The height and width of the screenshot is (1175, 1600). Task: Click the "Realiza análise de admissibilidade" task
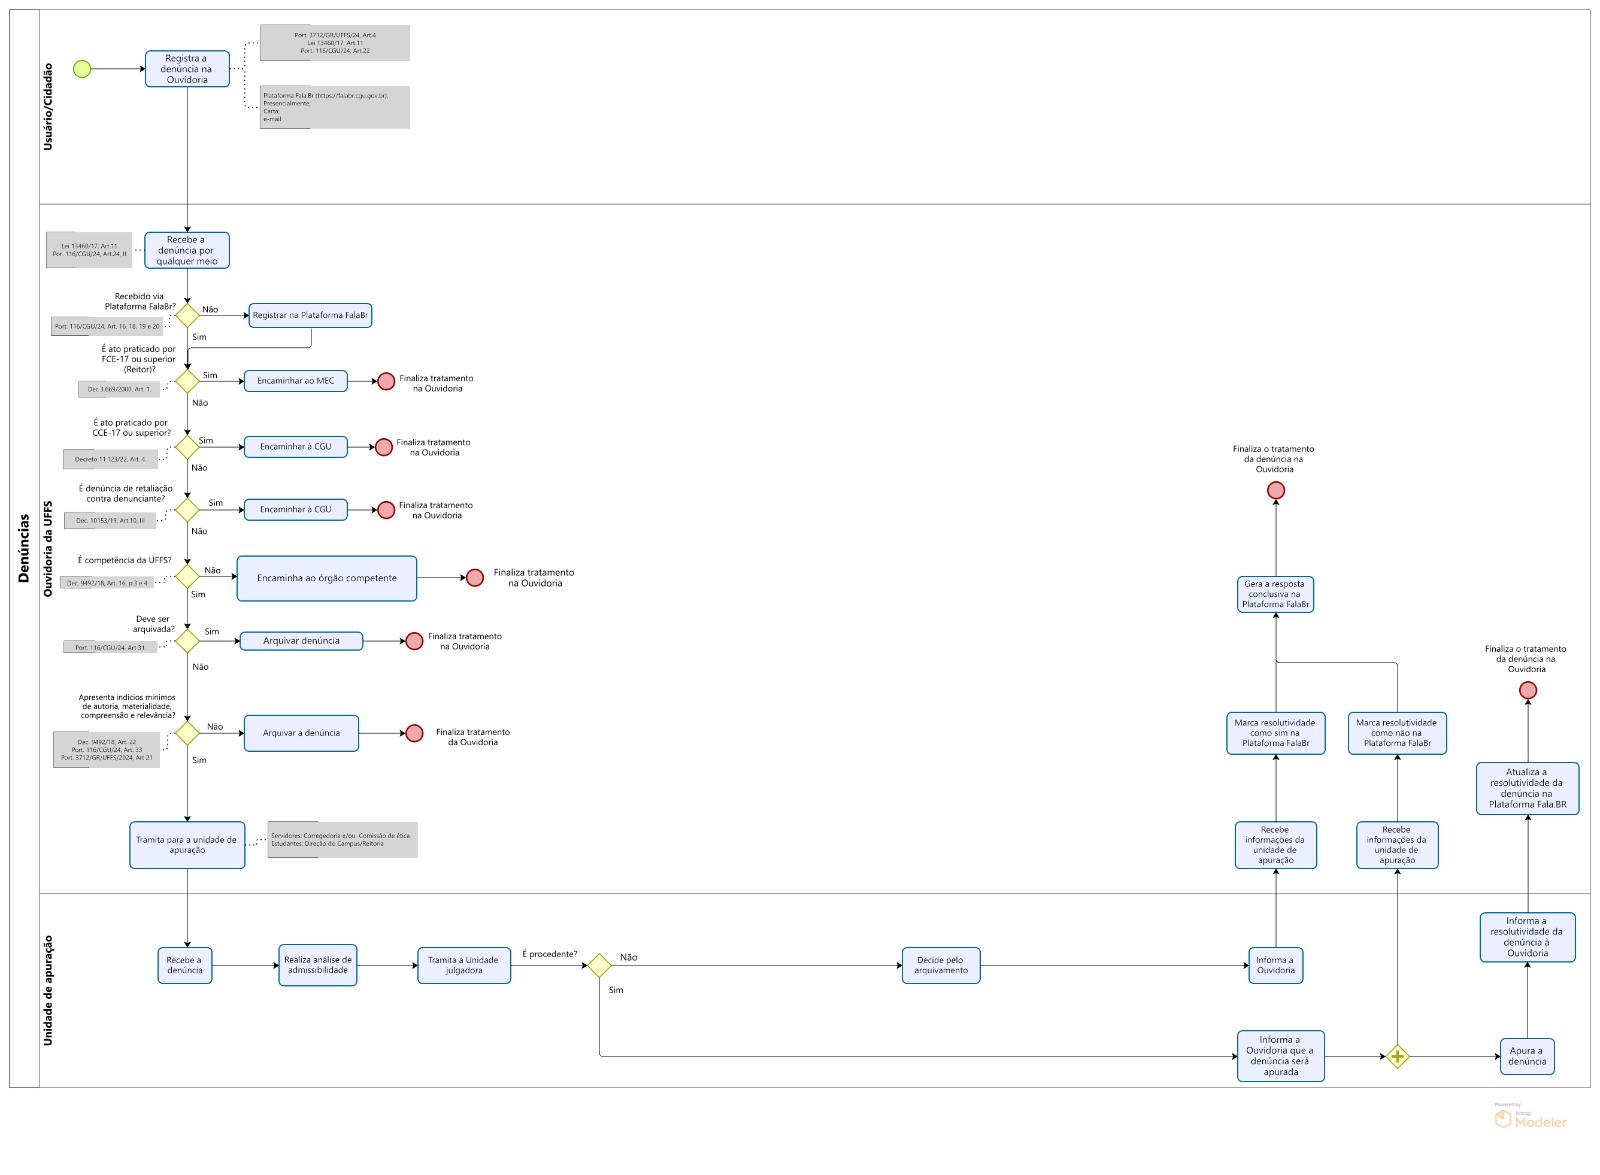[317, 965]
